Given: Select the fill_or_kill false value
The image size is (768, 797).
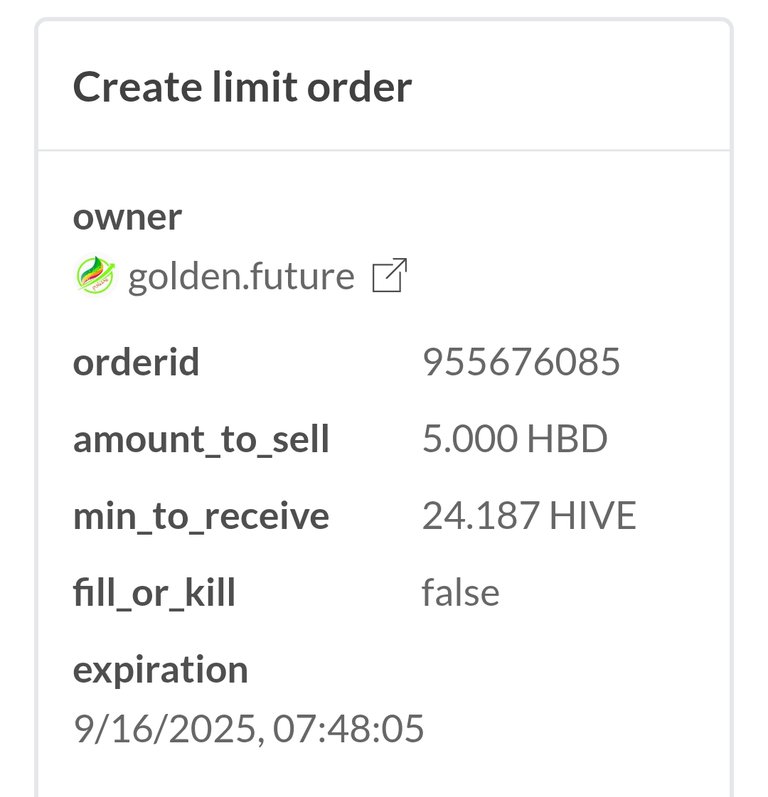Looking at the screenshot, I should click(460, 592).
